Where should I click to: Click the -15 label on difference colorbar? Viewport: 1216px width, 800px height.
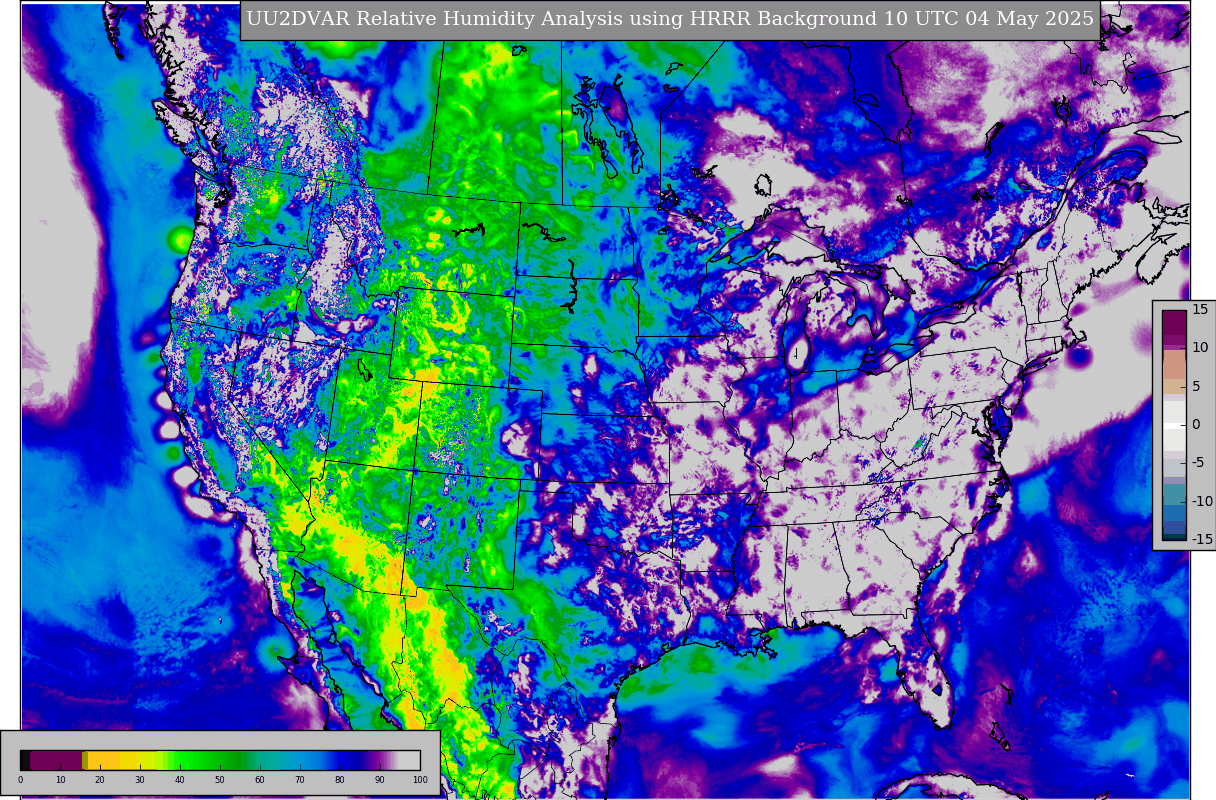coord(1202,540)
